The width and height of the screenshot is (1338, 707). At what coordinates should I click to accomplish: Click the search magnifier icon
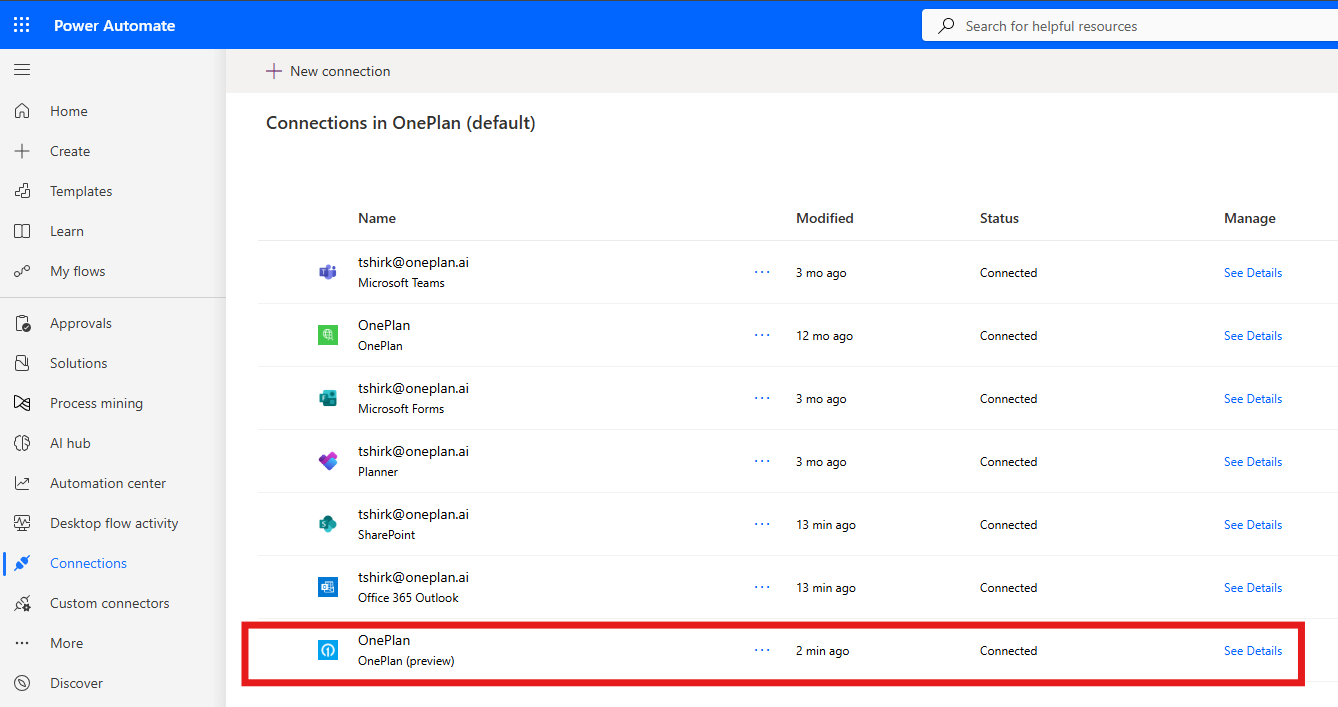pos(945,26)
